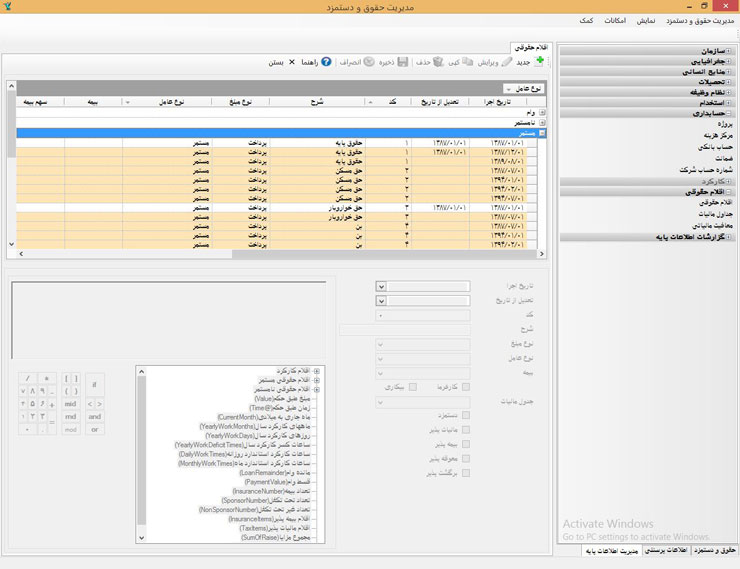Click the Cancel (انصراف) icon
Screen dimensions: 740x569
click(369, 62)
